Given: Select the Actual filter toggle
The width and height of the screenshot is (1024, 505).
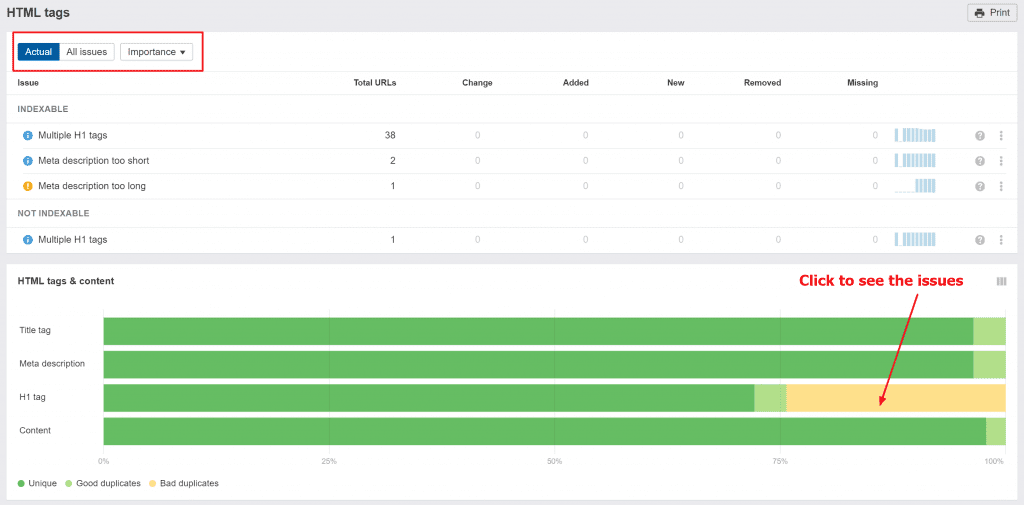Looking at the screenshot, I should click(38, 52).
